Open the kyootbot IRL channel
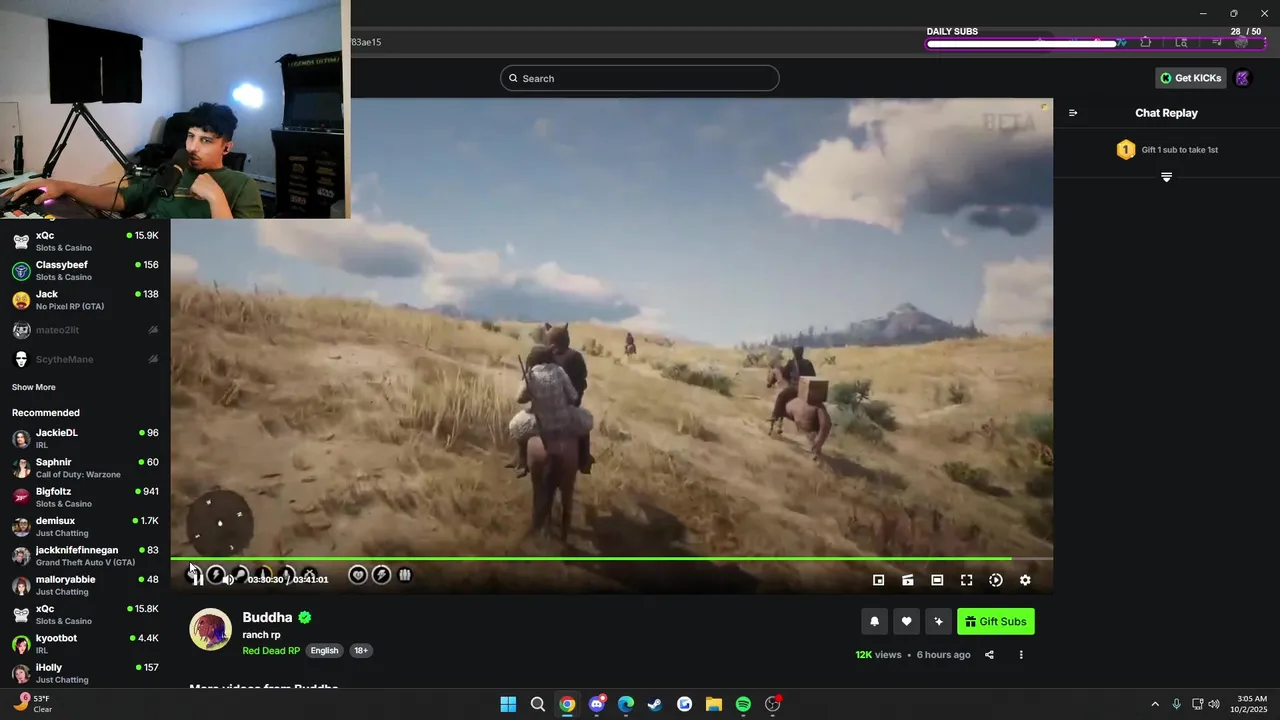Screen dimensions: 1280x720 pyautogui.click(x=85, y=643)
